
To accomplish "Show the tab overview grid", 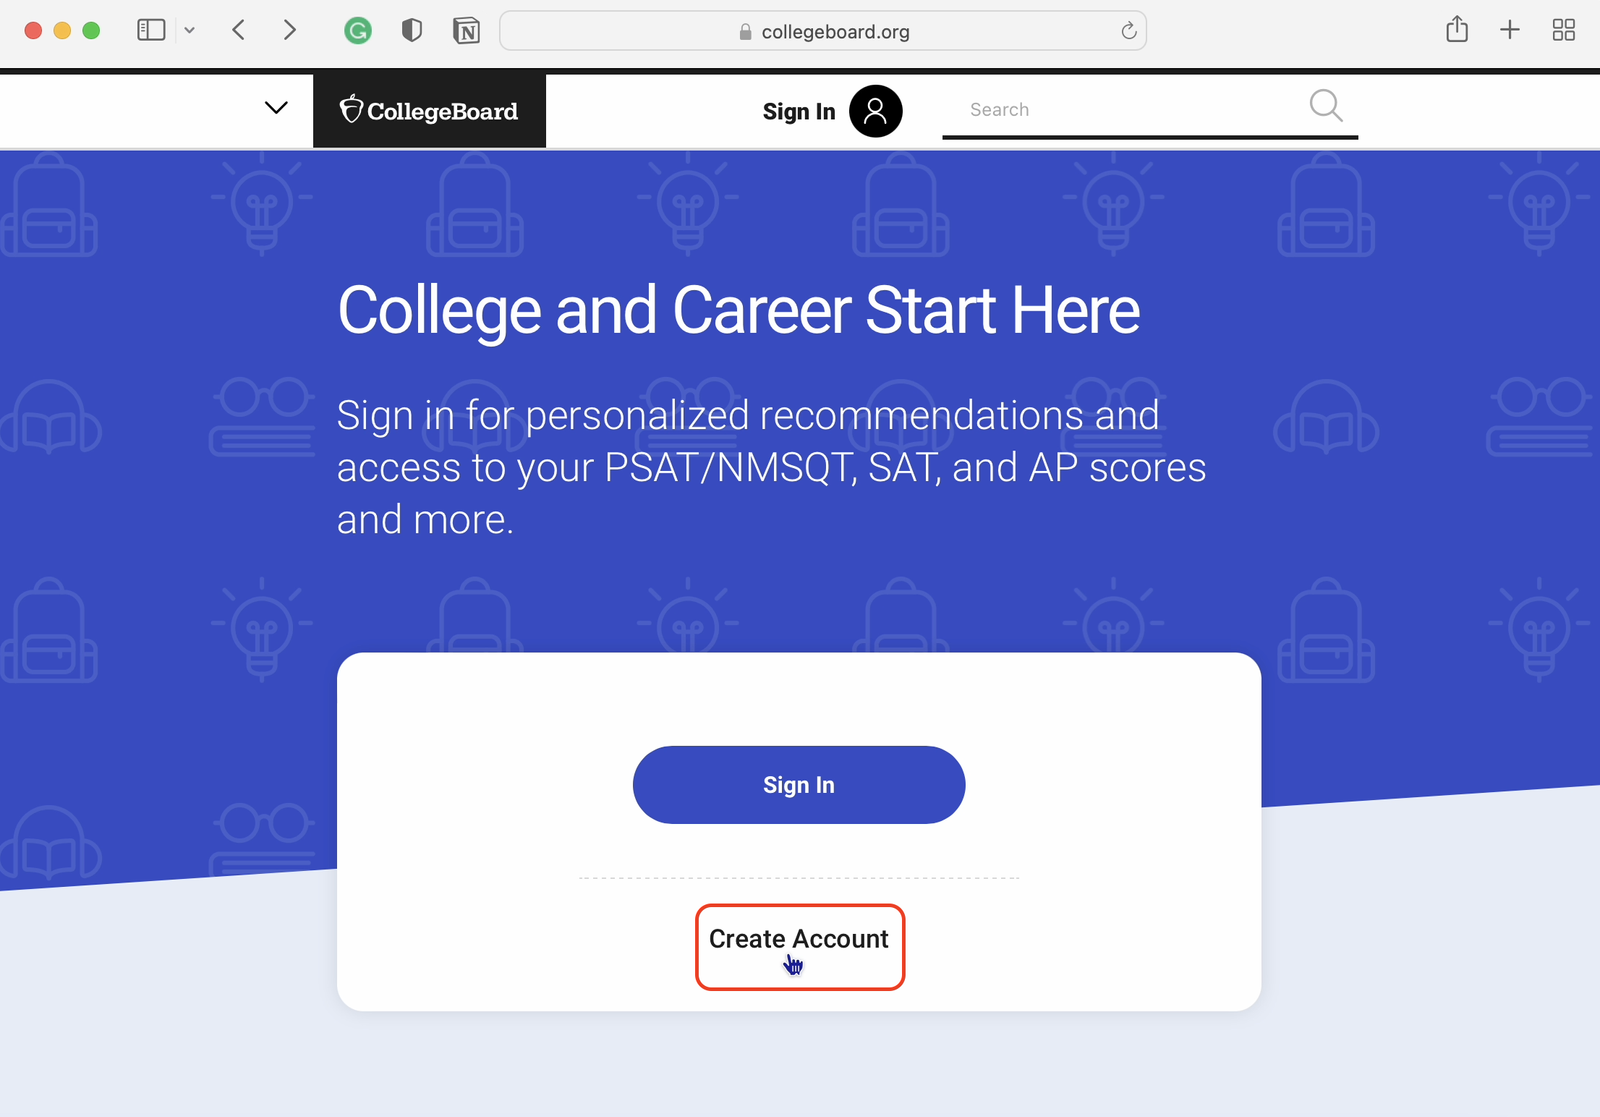I will [1564, 30].
